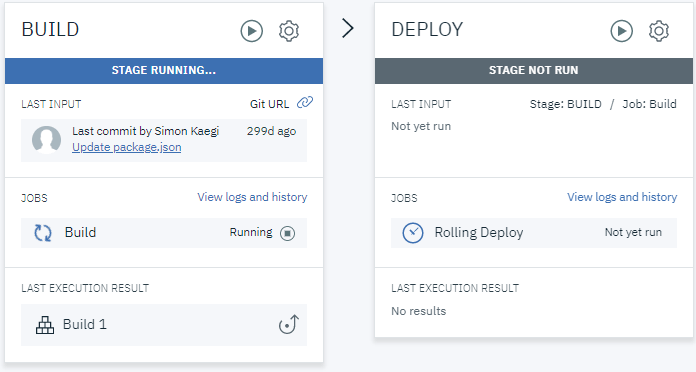
Task: Click Not yet run next to Rolling Deploy
Action: [x=633, y=232]
